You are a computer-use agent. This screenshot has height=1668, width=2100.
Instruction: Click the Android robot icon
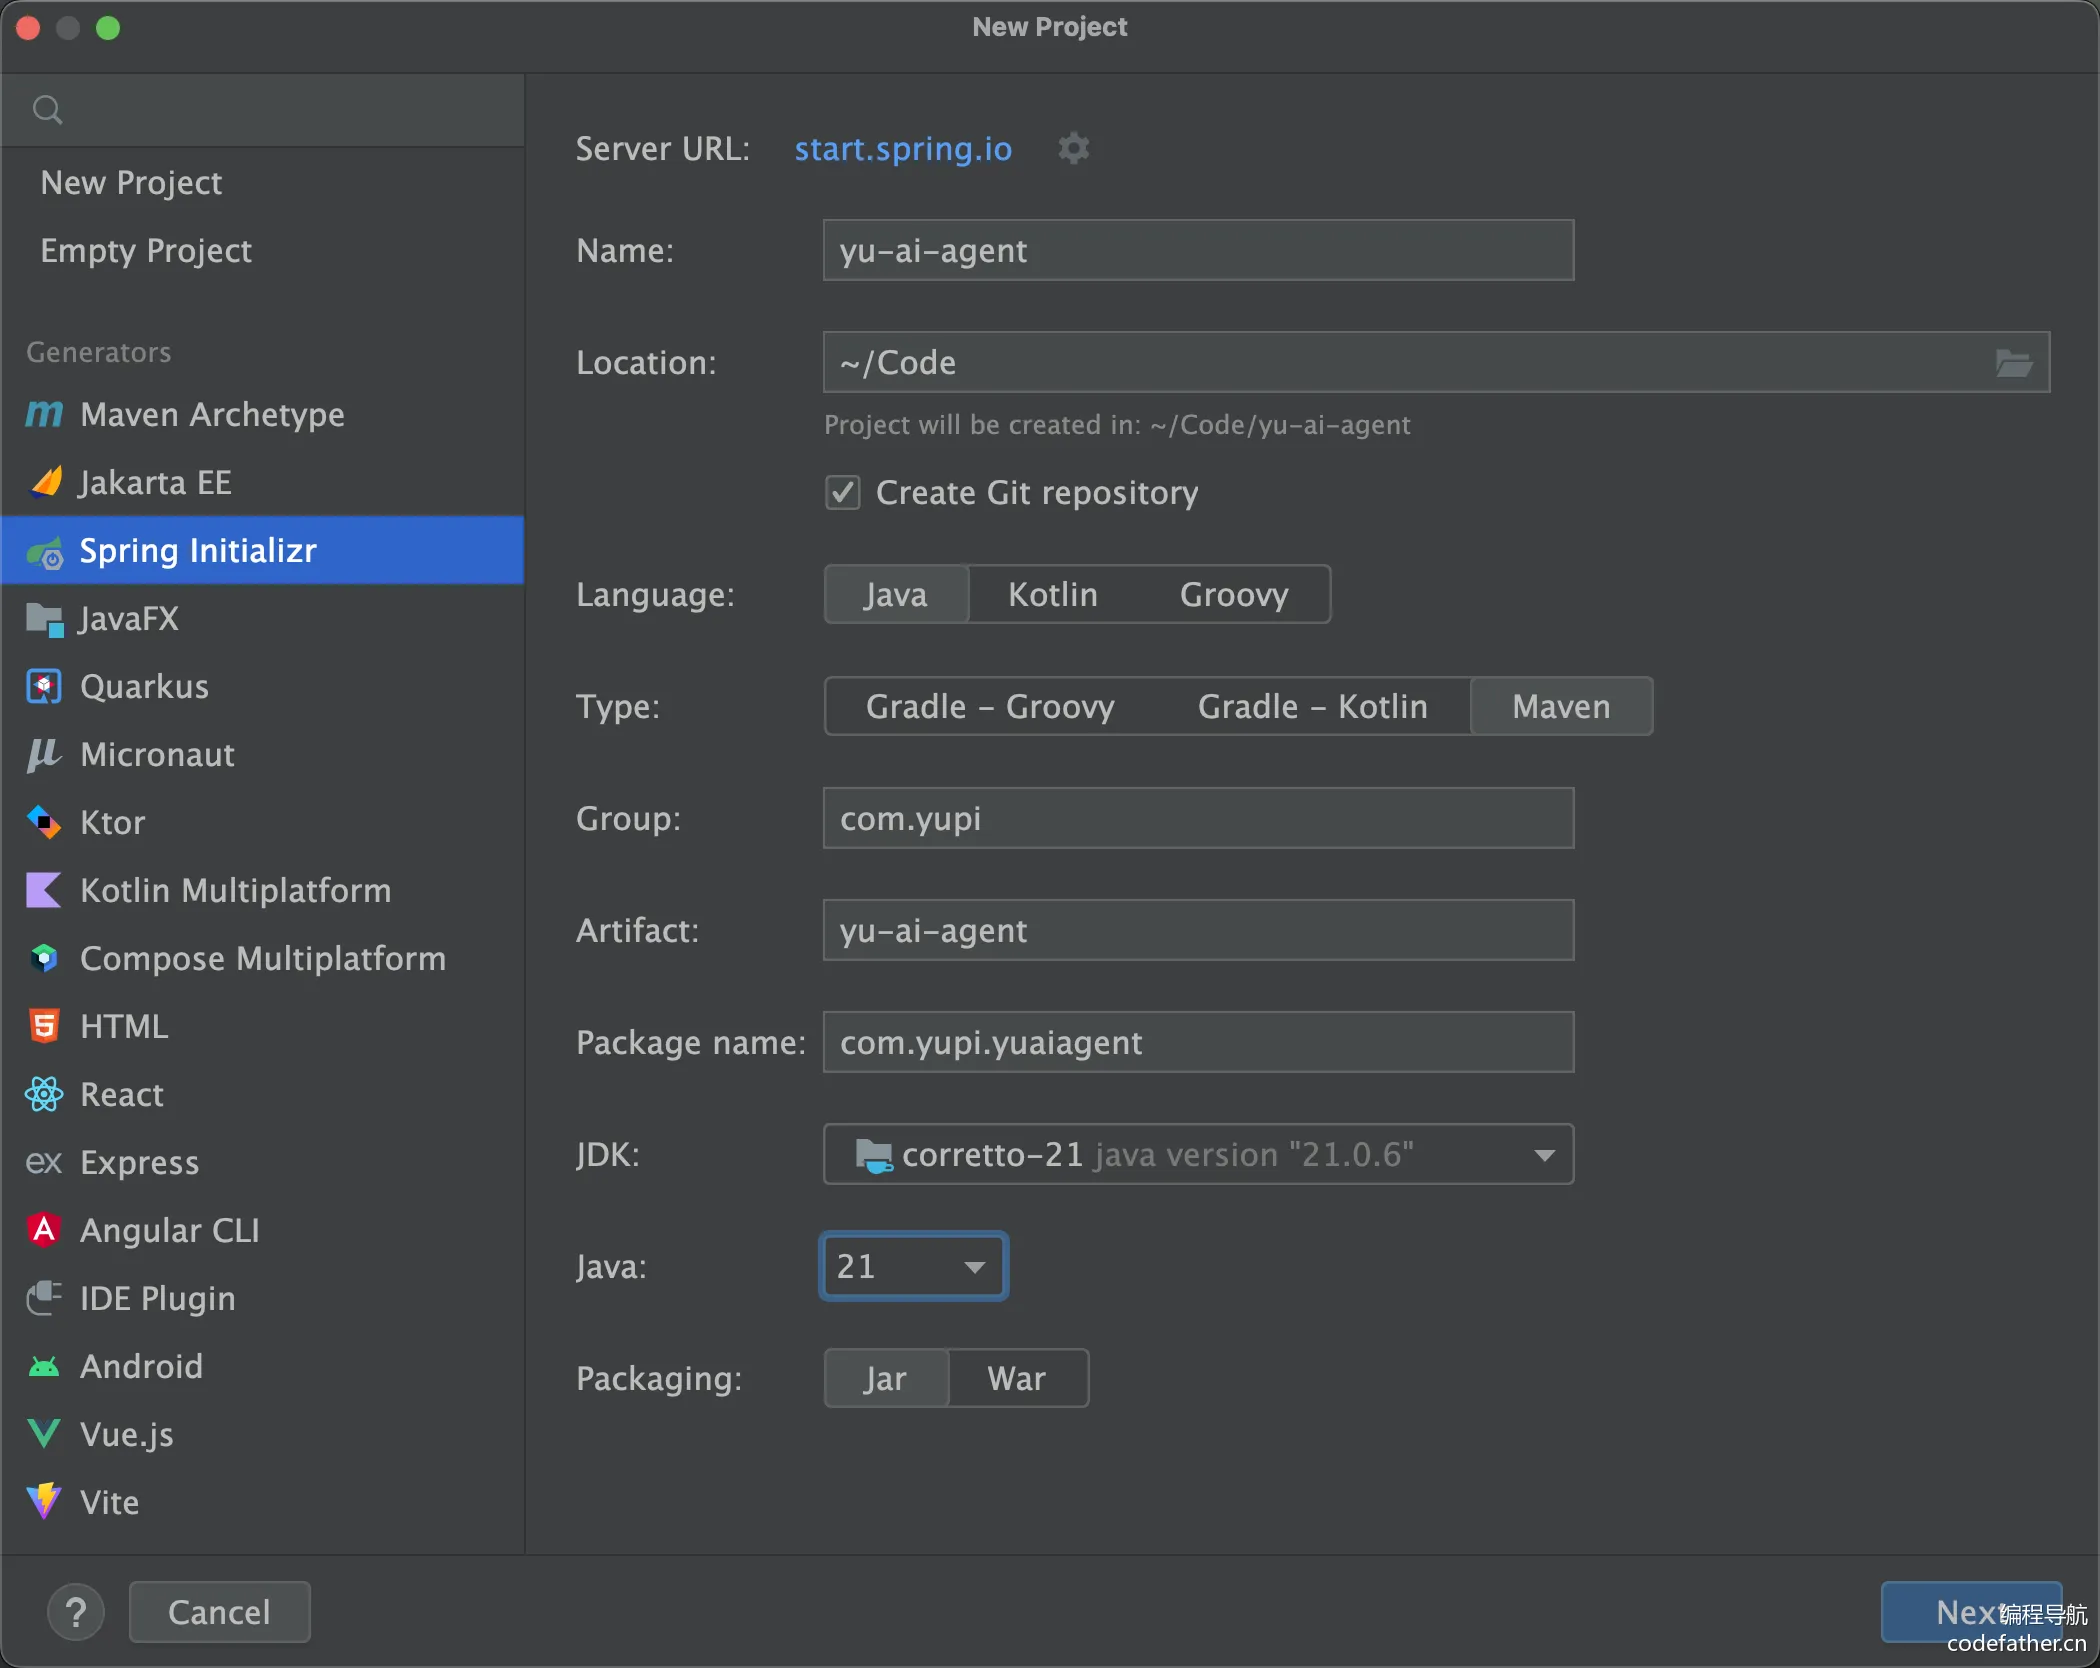[x=44, y=1367]
